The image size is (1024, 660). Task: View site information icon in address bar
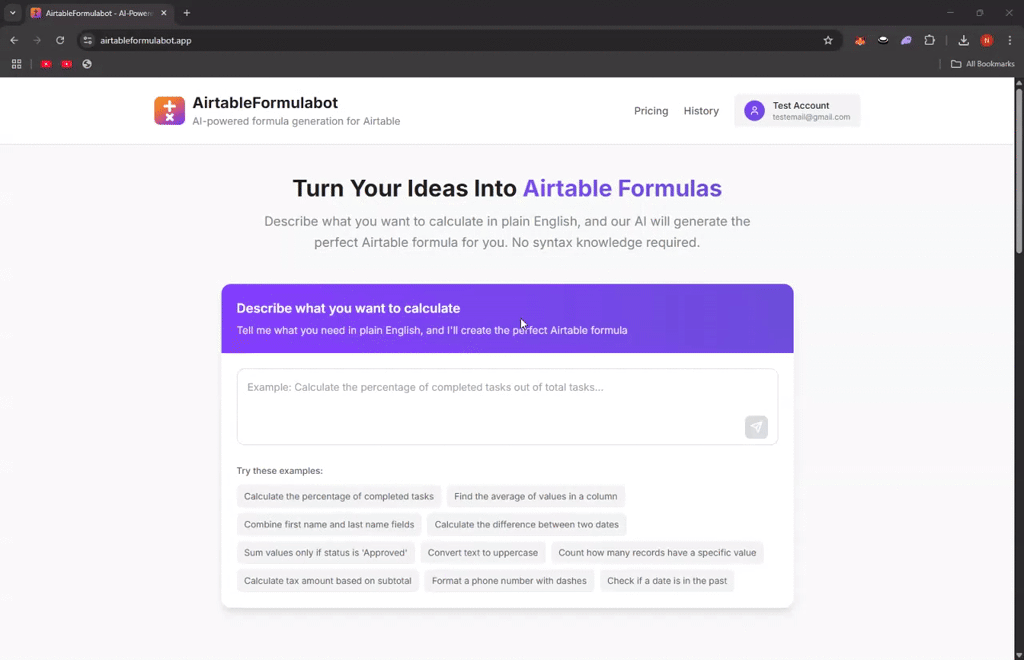(x=88, y=40)
